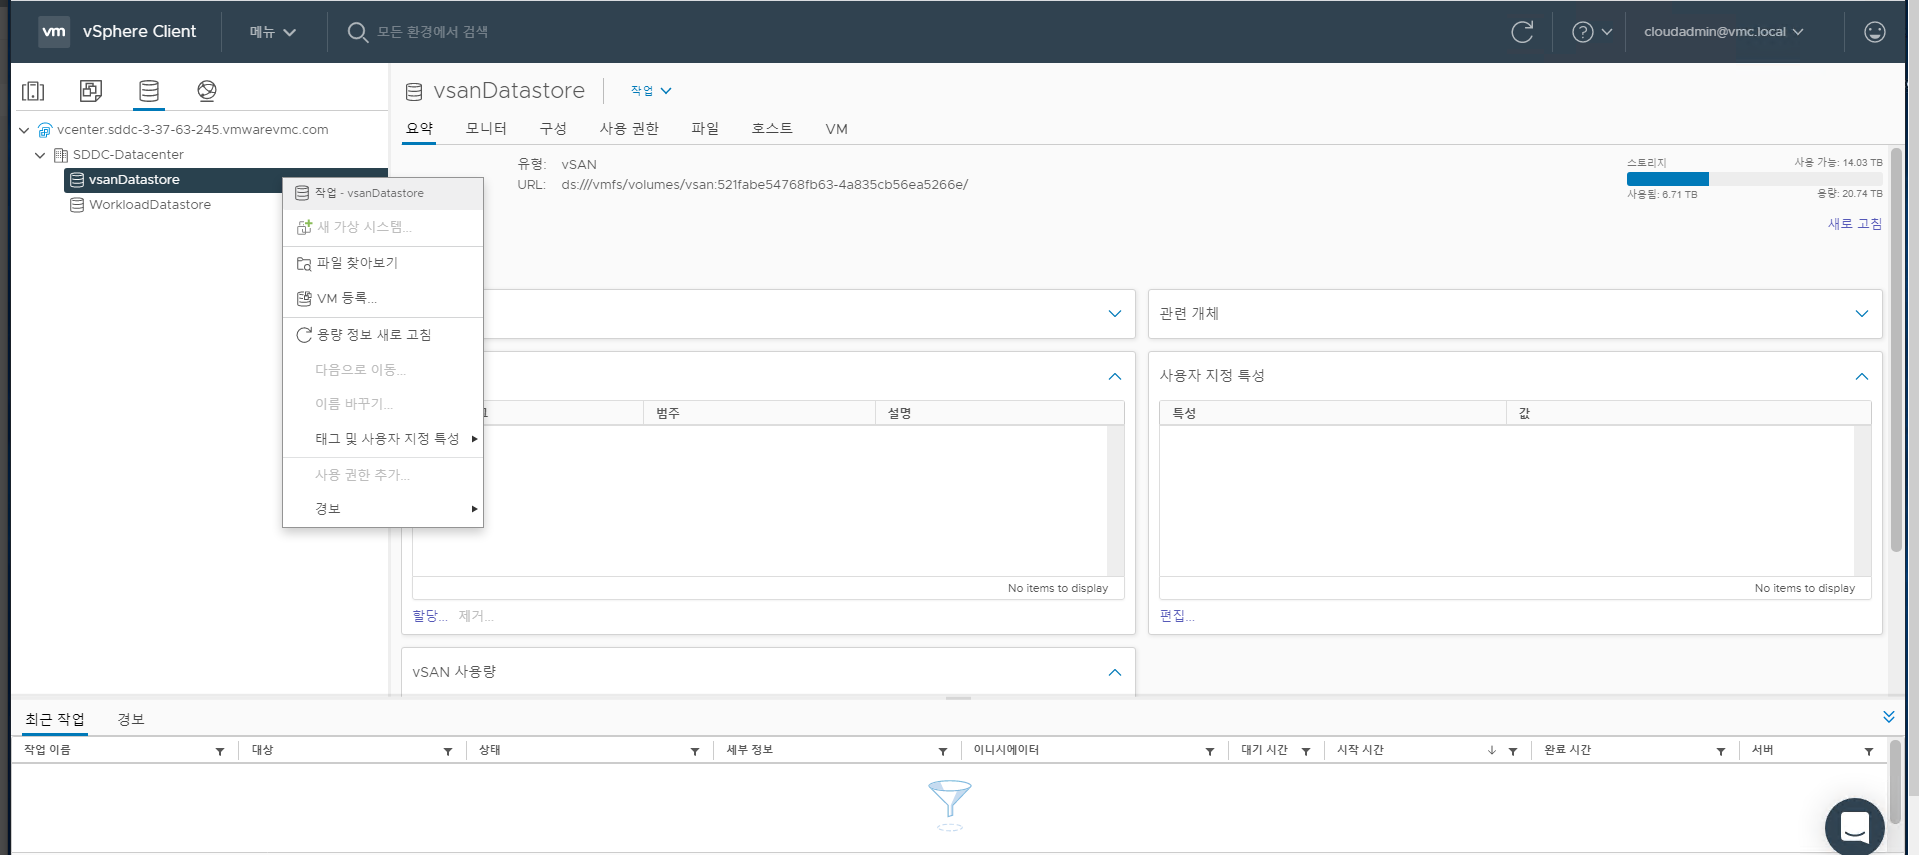The width and height of the screenshot is (1919, 855).
Task: Click the bottom pane vertical scrollbar
Action: click(1895, 782)
